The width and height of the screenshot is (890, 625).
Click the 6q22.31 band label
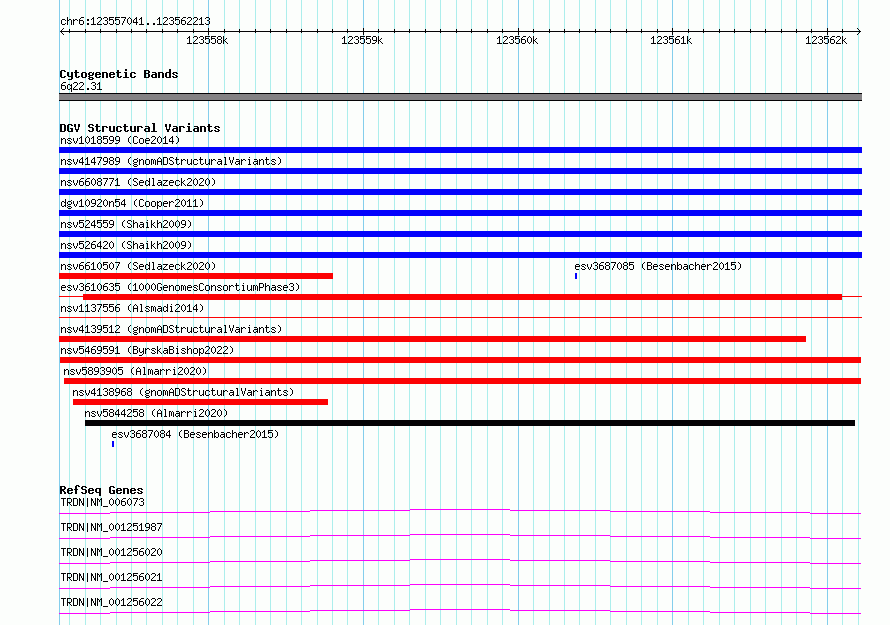[81, 86]
